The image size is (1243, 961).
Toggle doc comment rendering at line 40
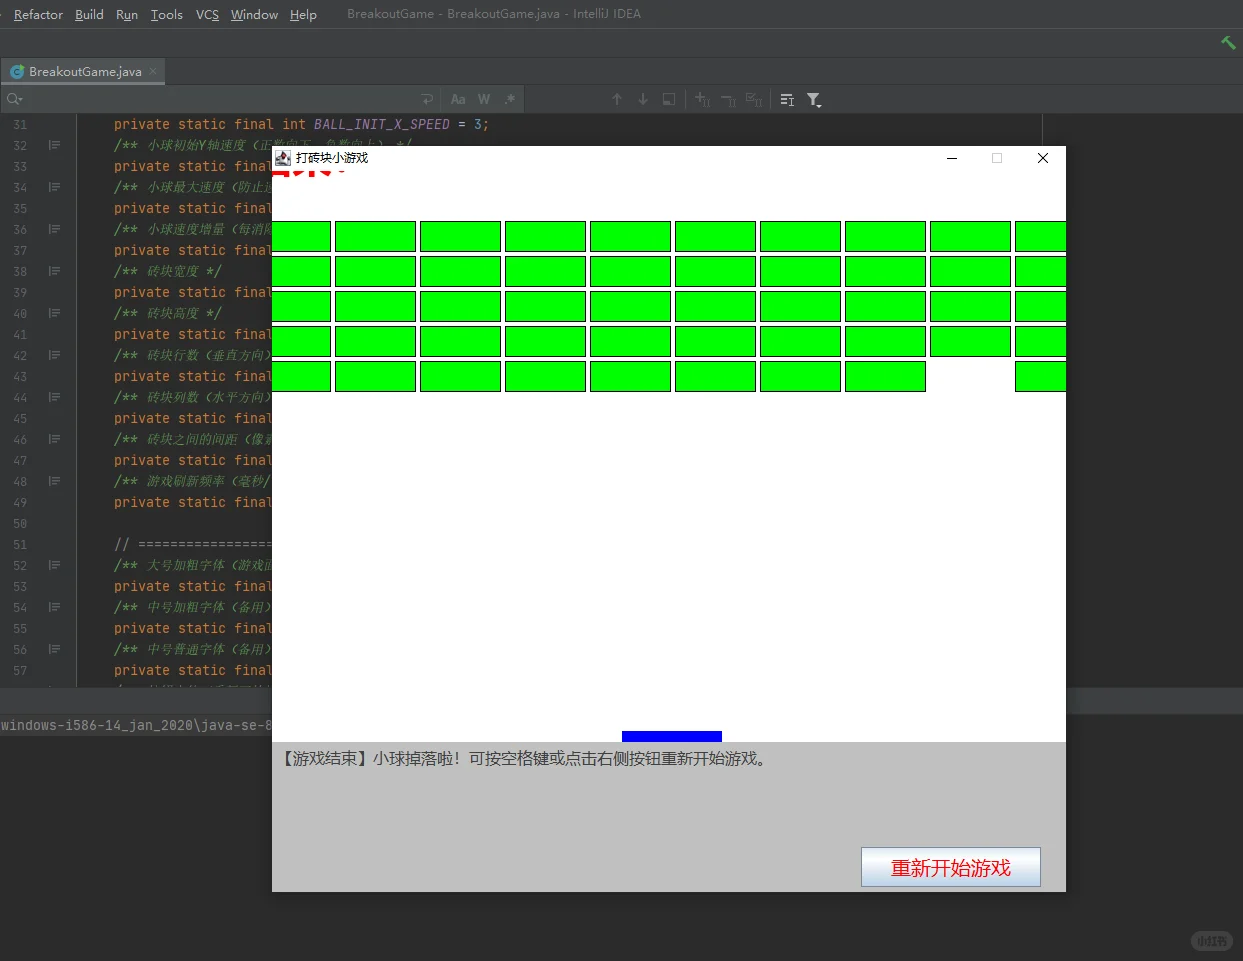tap(54, 313)
